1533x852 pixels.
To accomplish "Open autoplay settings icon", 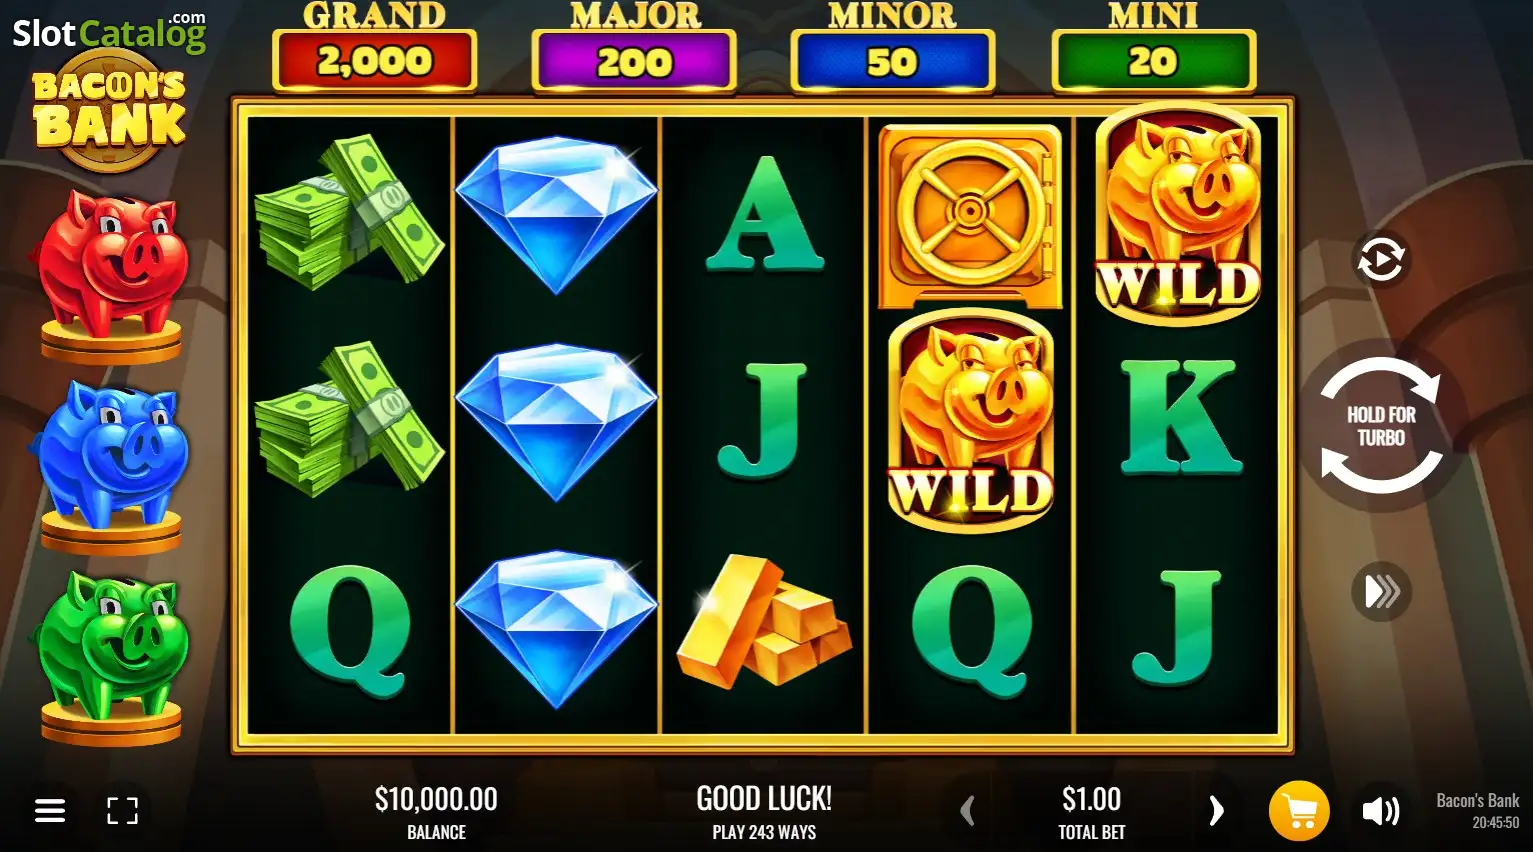I will 1381,260.
